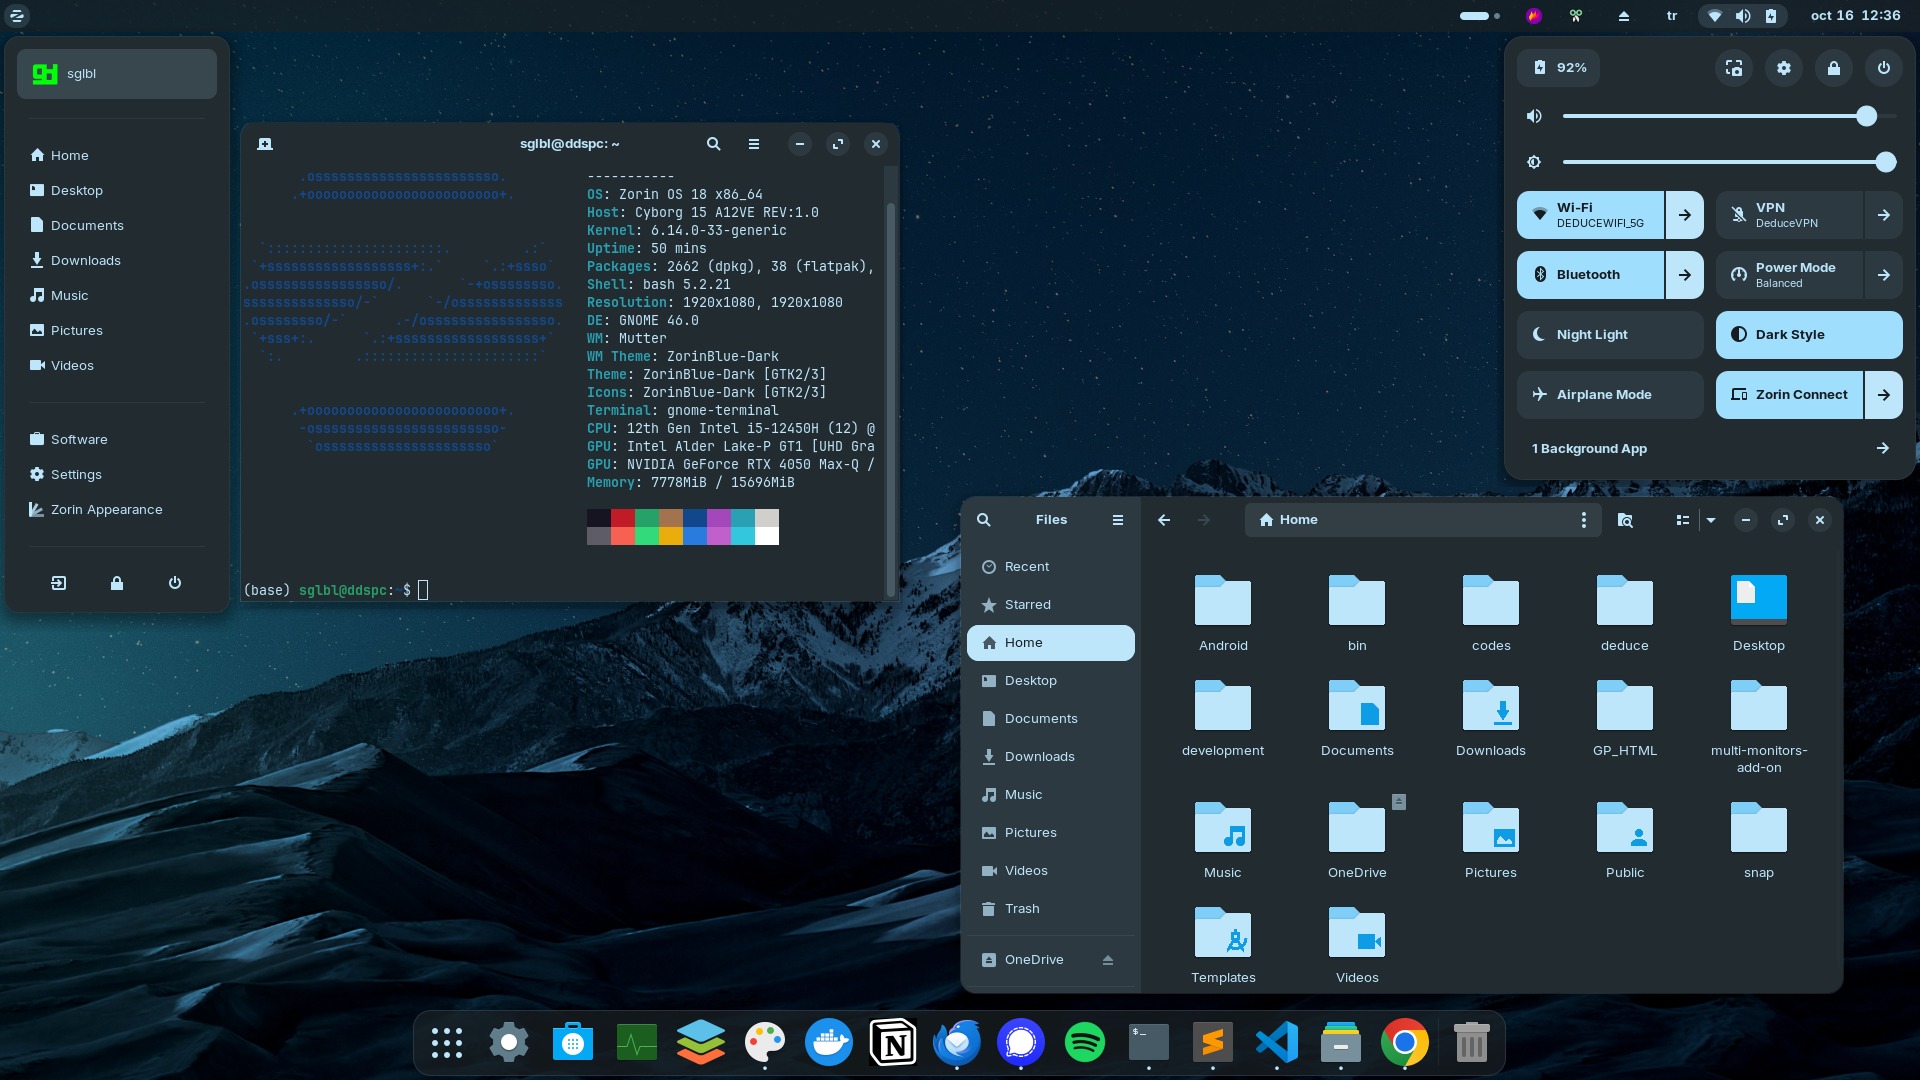This screenshot has height=1080, width=1920.
Task: Click the sglbl user button
Action: [x=117, y=74]
